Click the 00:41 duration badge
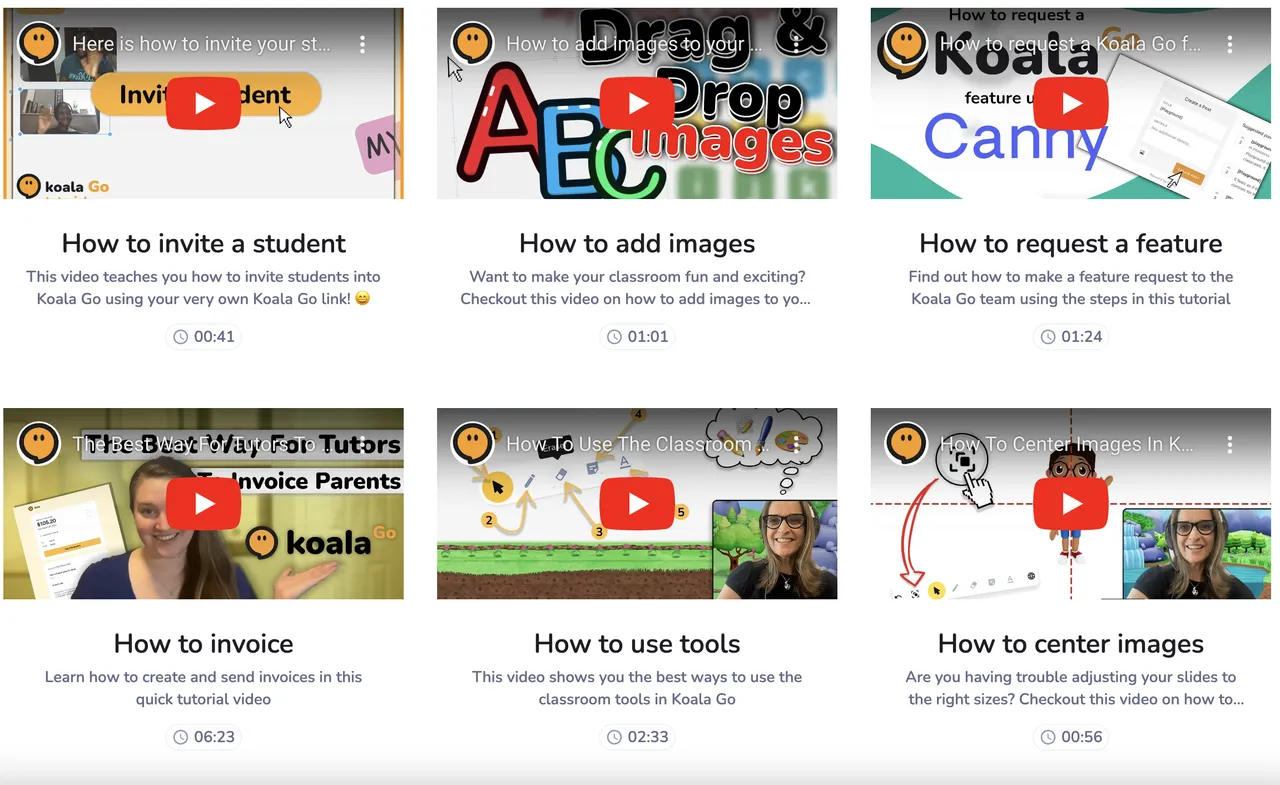 [x=204, y=337]
